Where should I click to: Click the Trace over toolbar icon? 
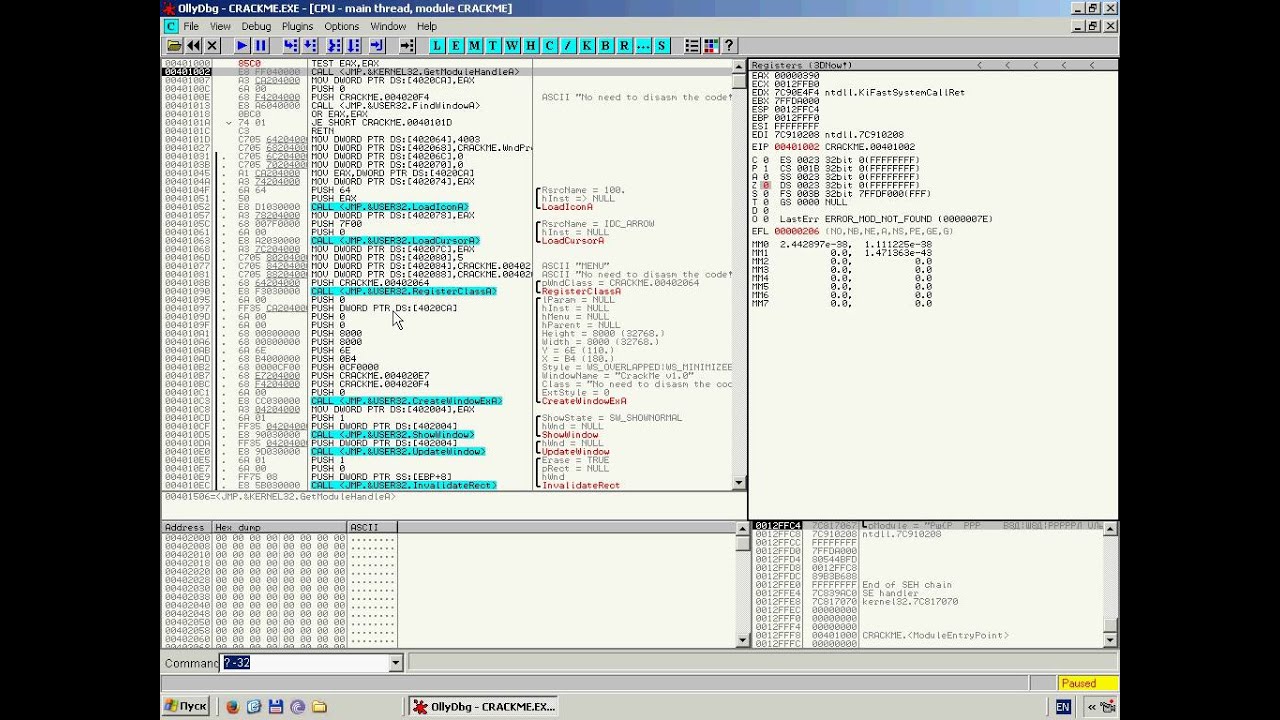coord(354,46)
